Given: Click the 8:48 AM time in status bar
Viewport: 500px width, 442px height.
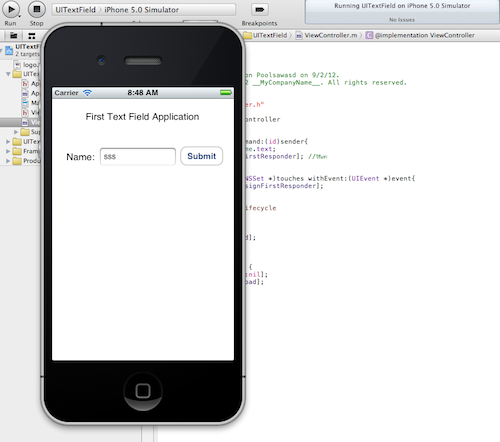Looking at the screenshot, I should pos(143,93).
